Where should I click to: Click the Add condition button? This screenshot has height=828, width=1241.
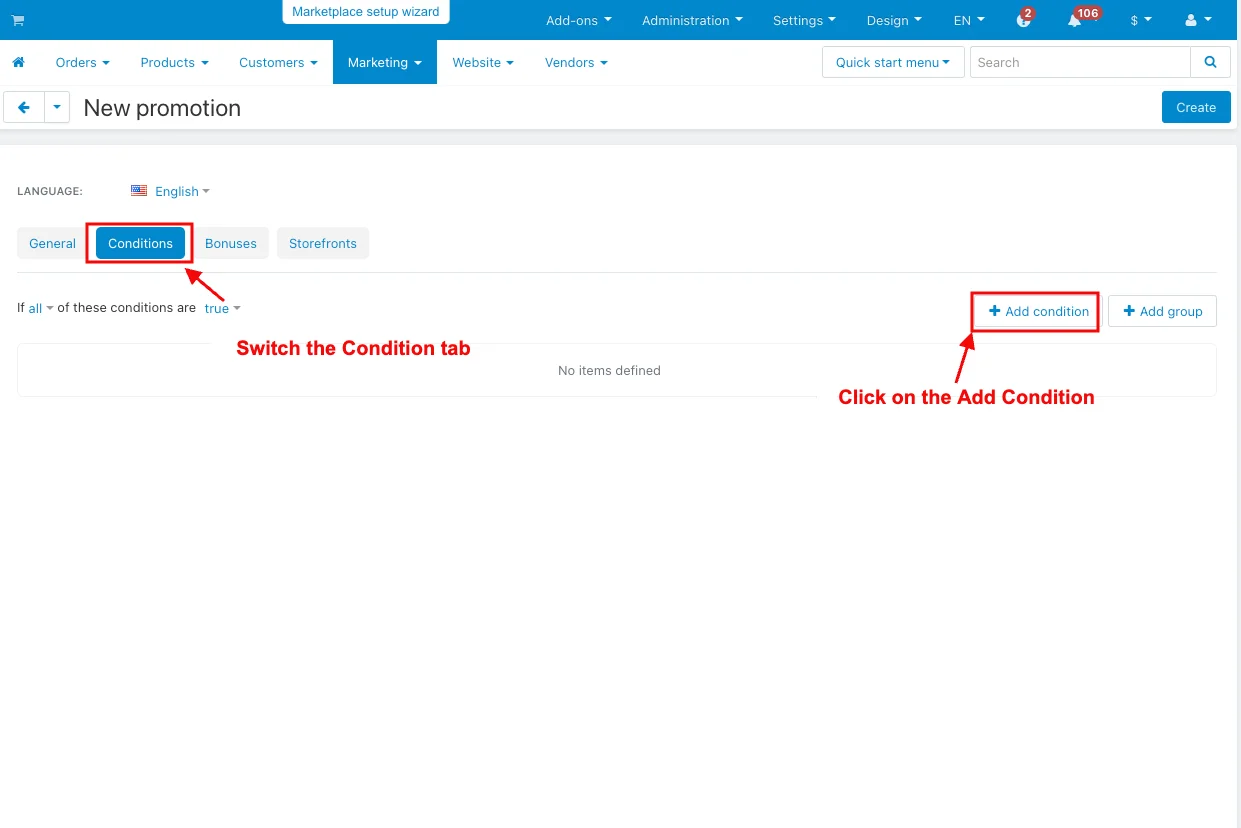[x=1037, y=311]
